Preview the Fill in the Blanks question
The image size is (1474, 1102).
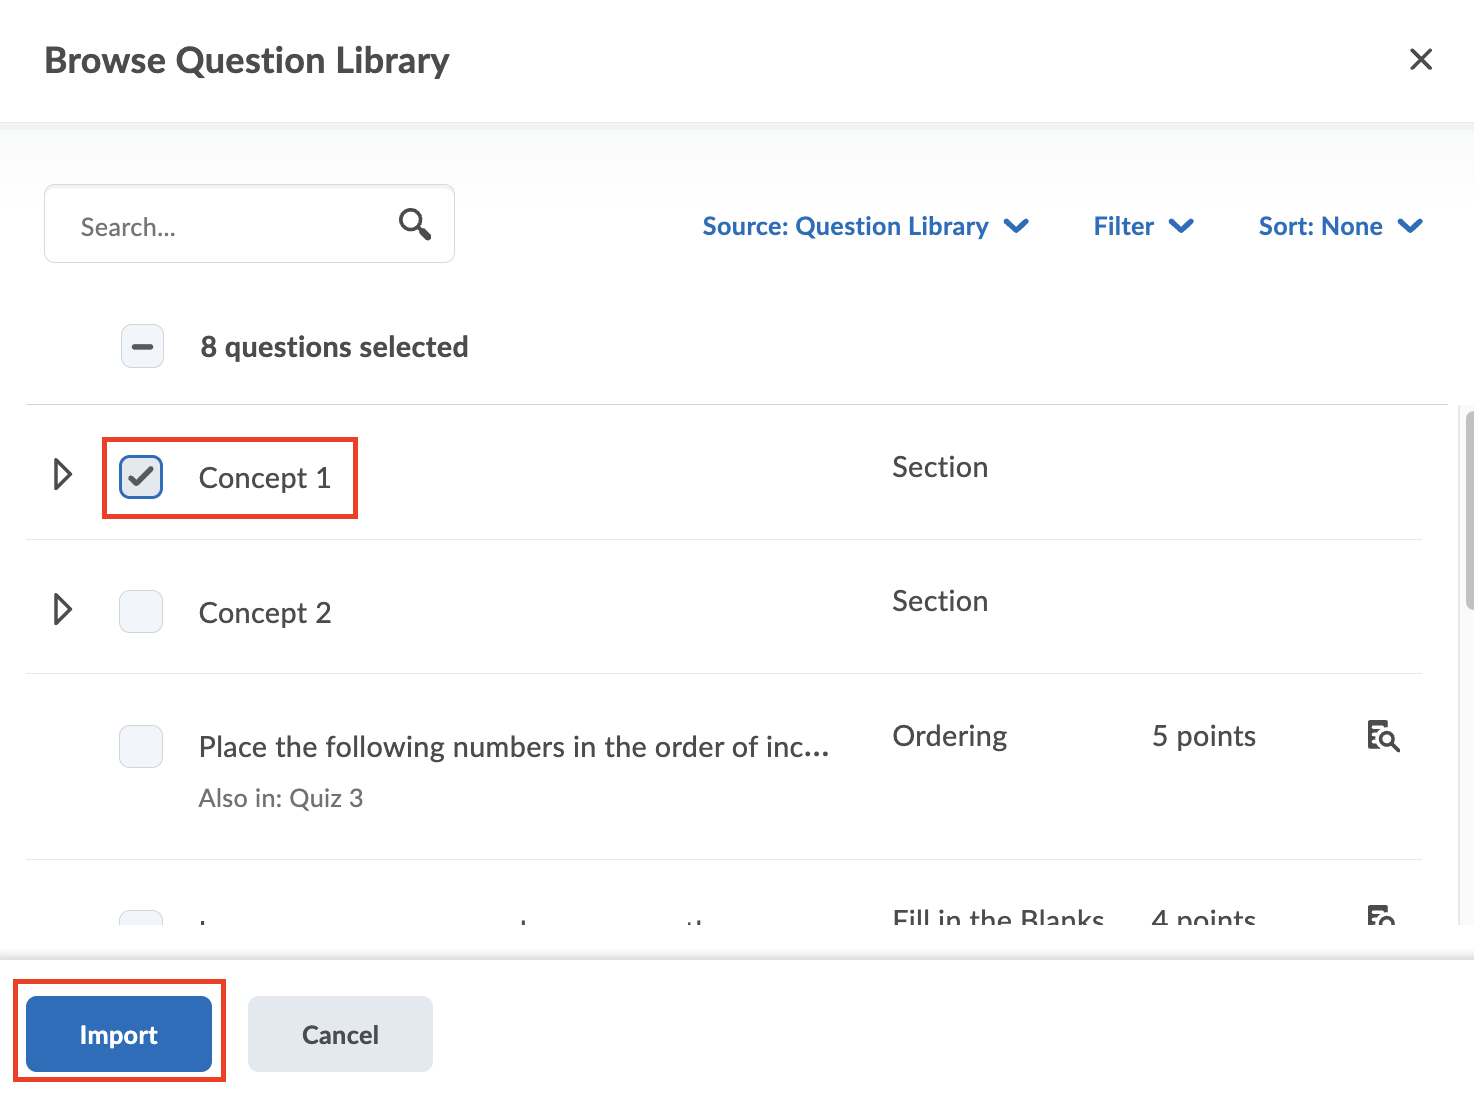pyautogui.click(x=1381, y=915)
